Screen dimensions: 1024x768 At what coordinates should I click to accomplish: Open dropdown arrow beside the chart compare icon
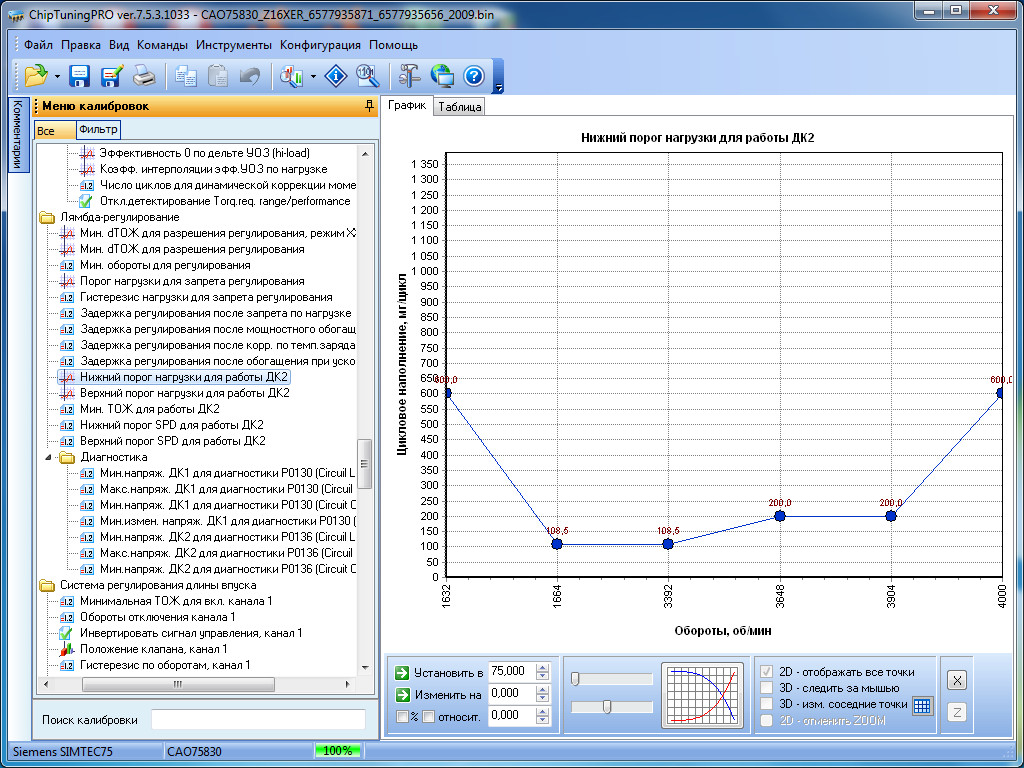coord(314,77)
